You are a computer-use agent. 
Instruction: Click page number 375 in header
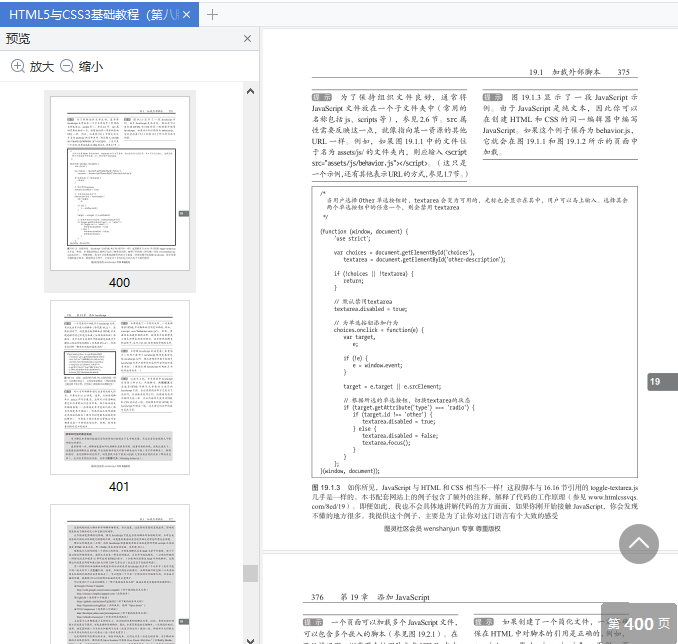623,72
